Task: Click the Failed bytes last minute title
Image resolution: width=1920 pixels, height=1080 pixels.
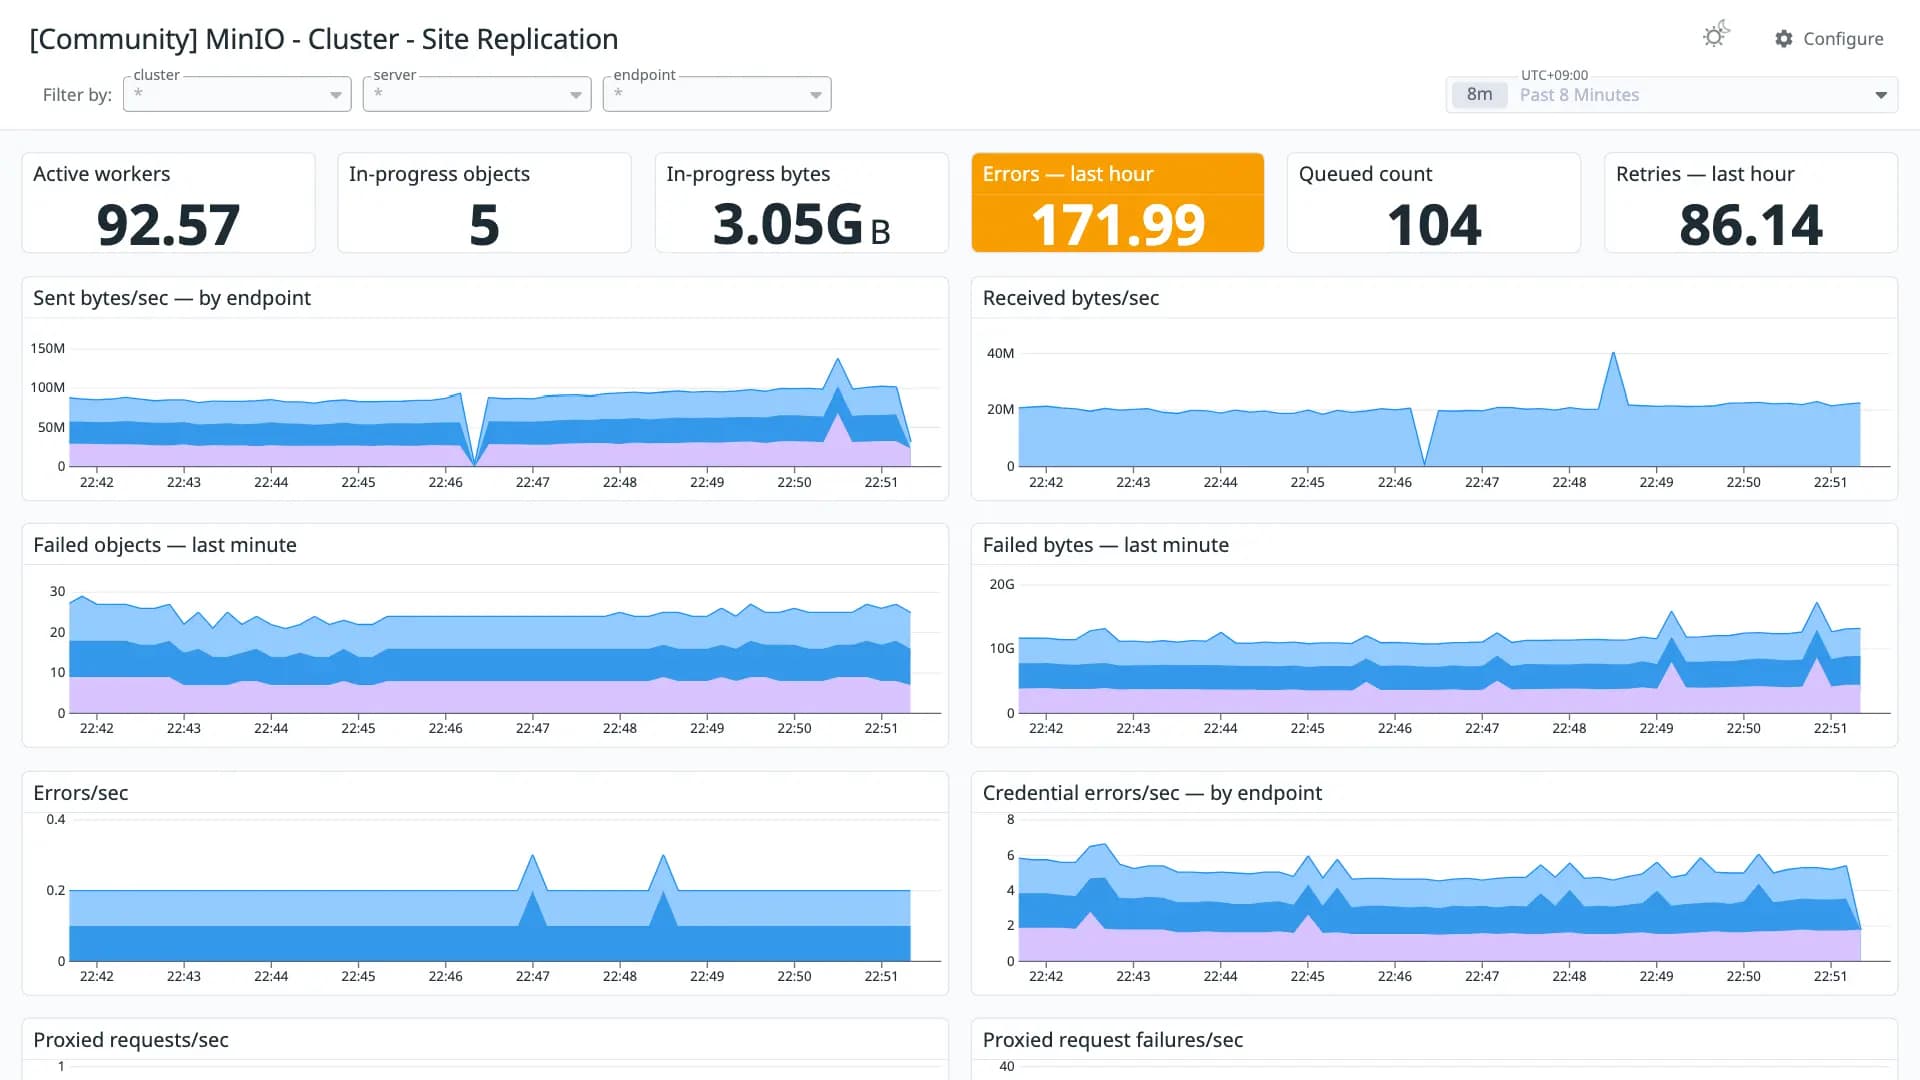Action: [x=1106, y=545]
